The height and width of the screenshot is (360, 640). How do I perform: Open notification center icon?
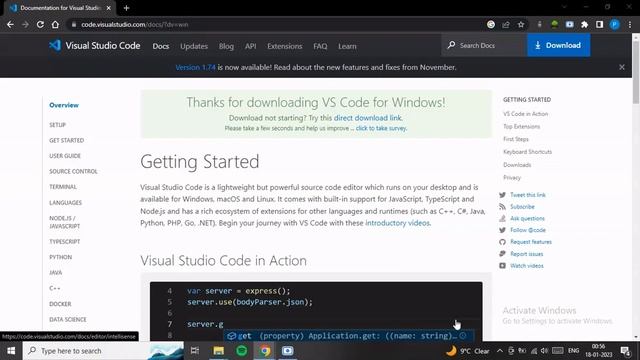tap(625, 351)
